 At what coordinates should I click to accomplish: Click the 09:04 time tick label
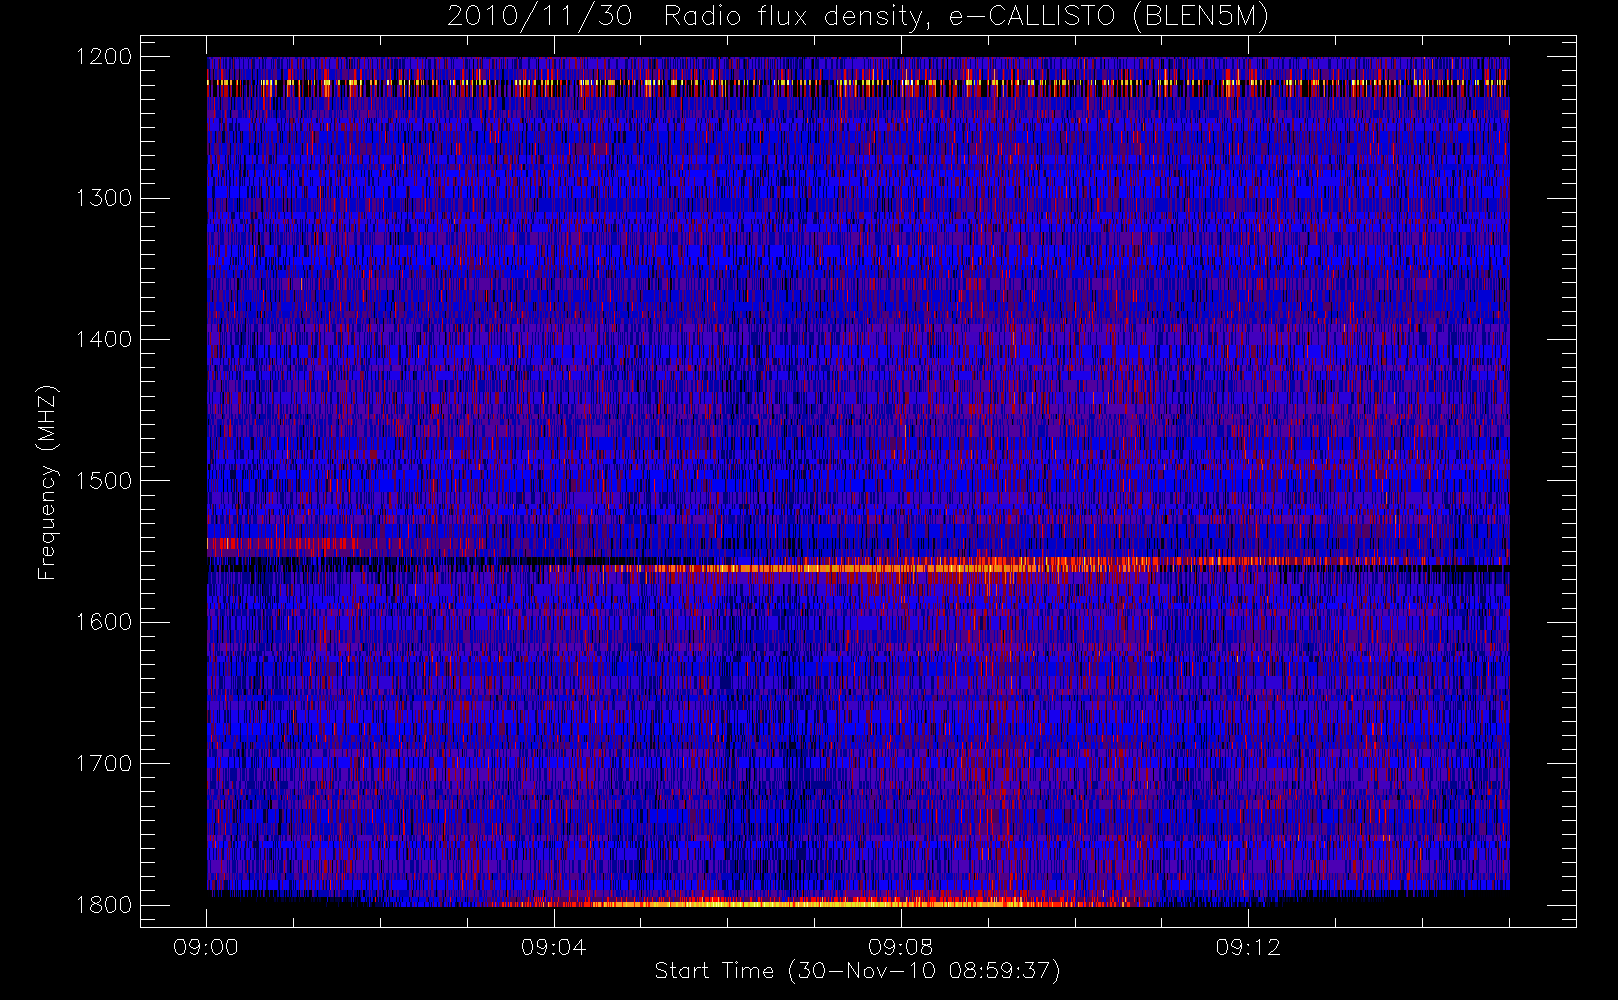553,947
